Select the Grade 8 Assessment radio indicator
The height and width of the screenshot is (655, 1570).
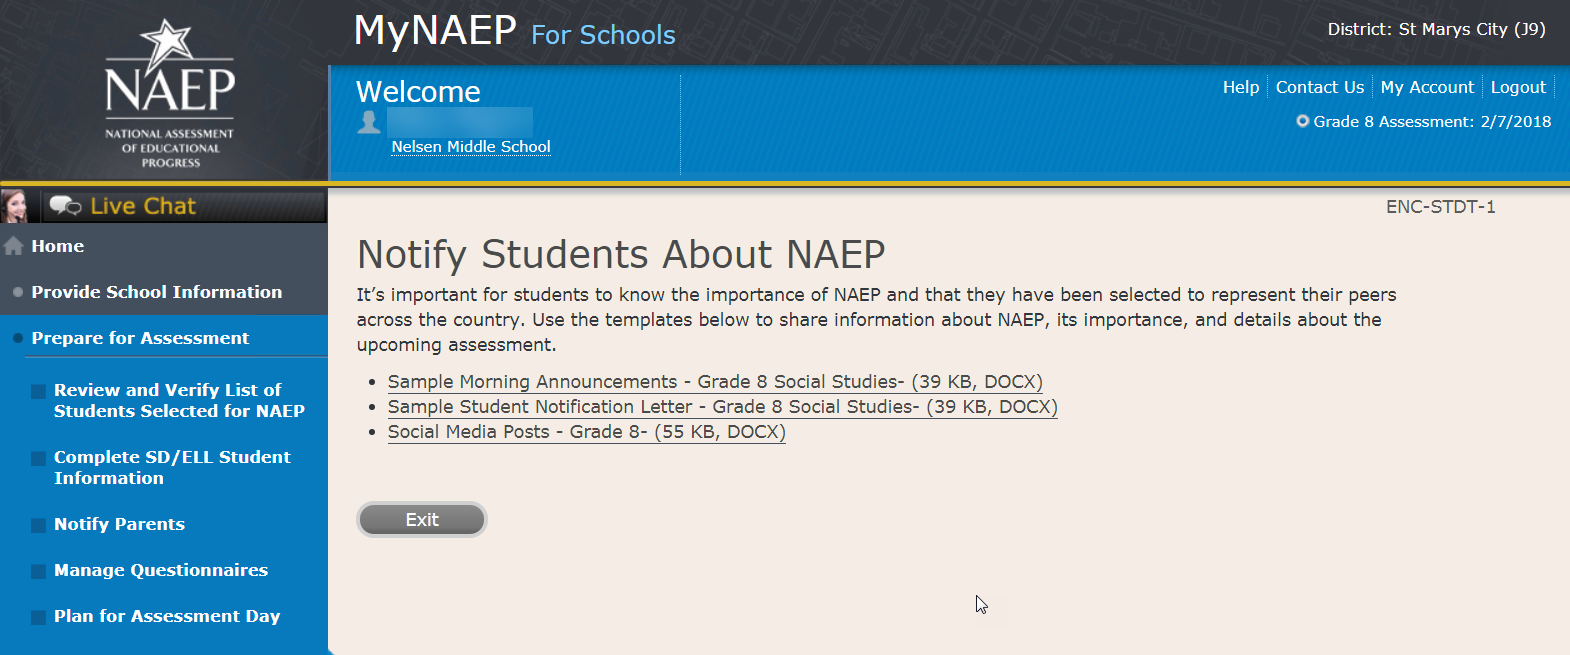(1302, 121)
